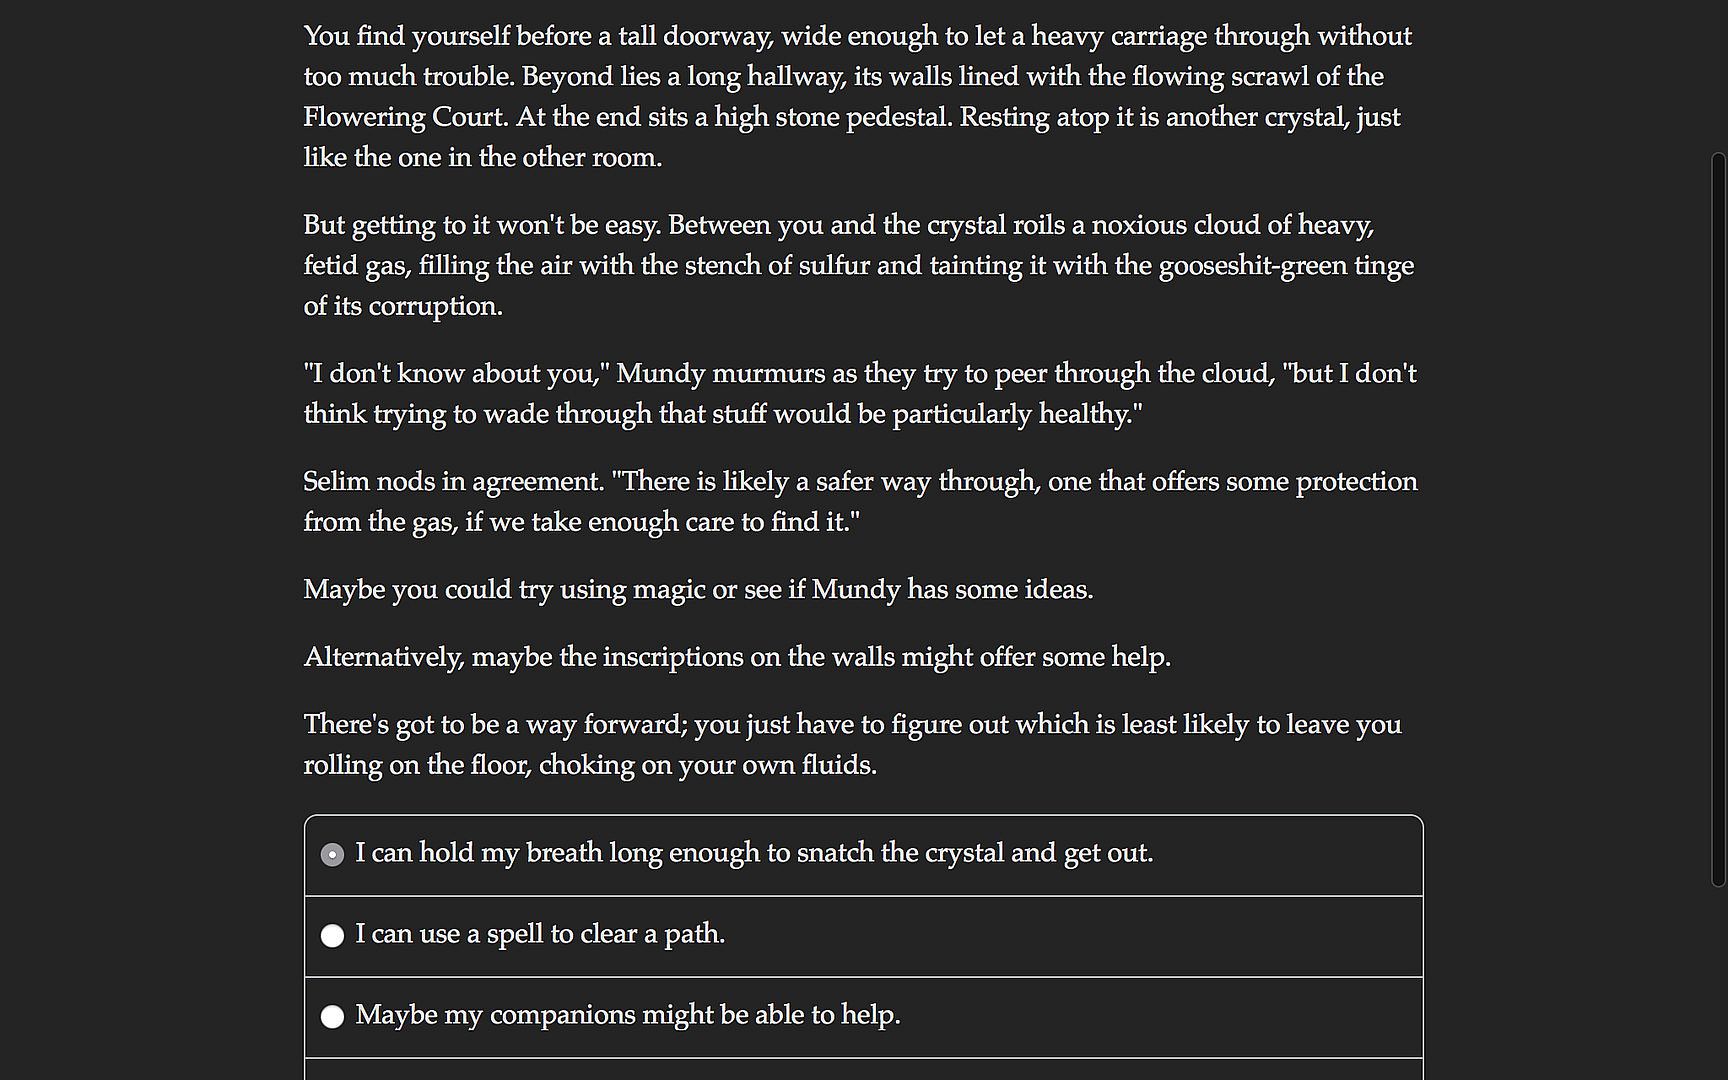Click the "I can use a spell" label text
The image size is (1728, 1080).
coord(540,934)
